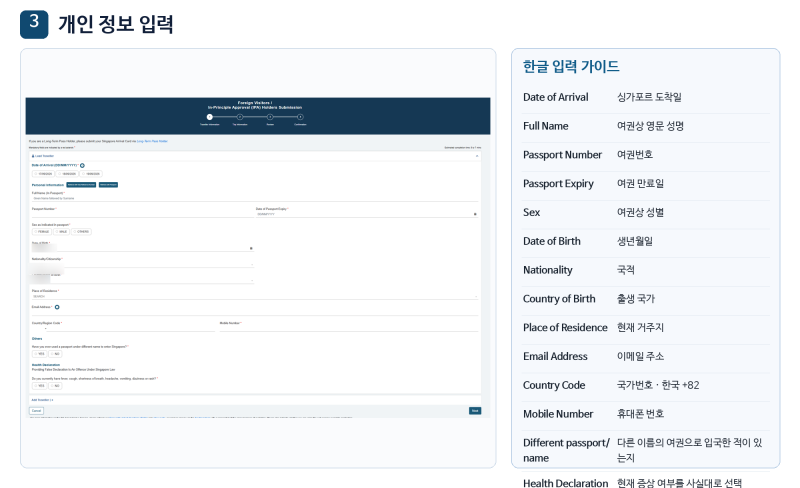Select 19/09/2025 as arrival date

pos(91,174)
